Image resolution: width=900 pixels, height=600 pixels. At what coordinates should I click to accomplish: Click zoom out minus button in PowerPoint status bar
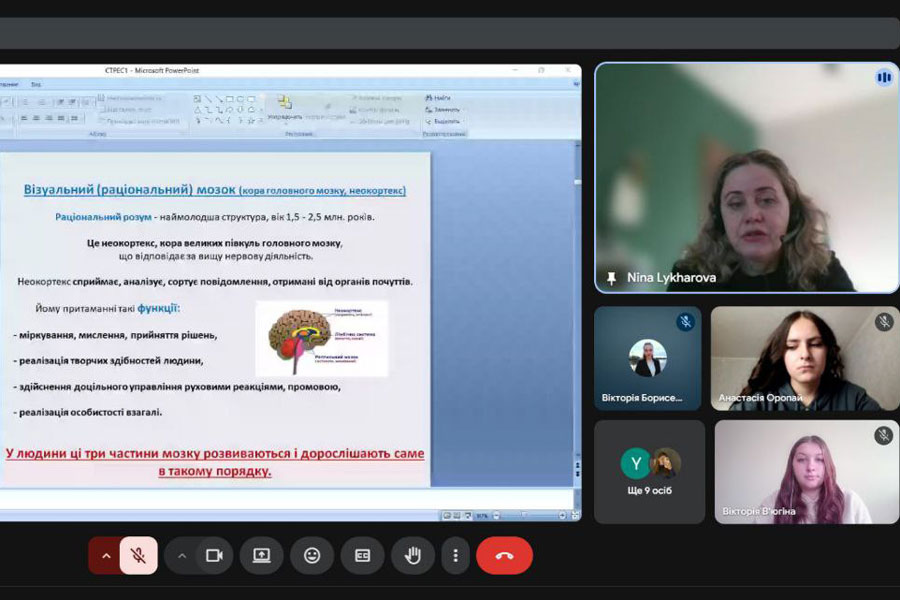[x=496, y=516]
